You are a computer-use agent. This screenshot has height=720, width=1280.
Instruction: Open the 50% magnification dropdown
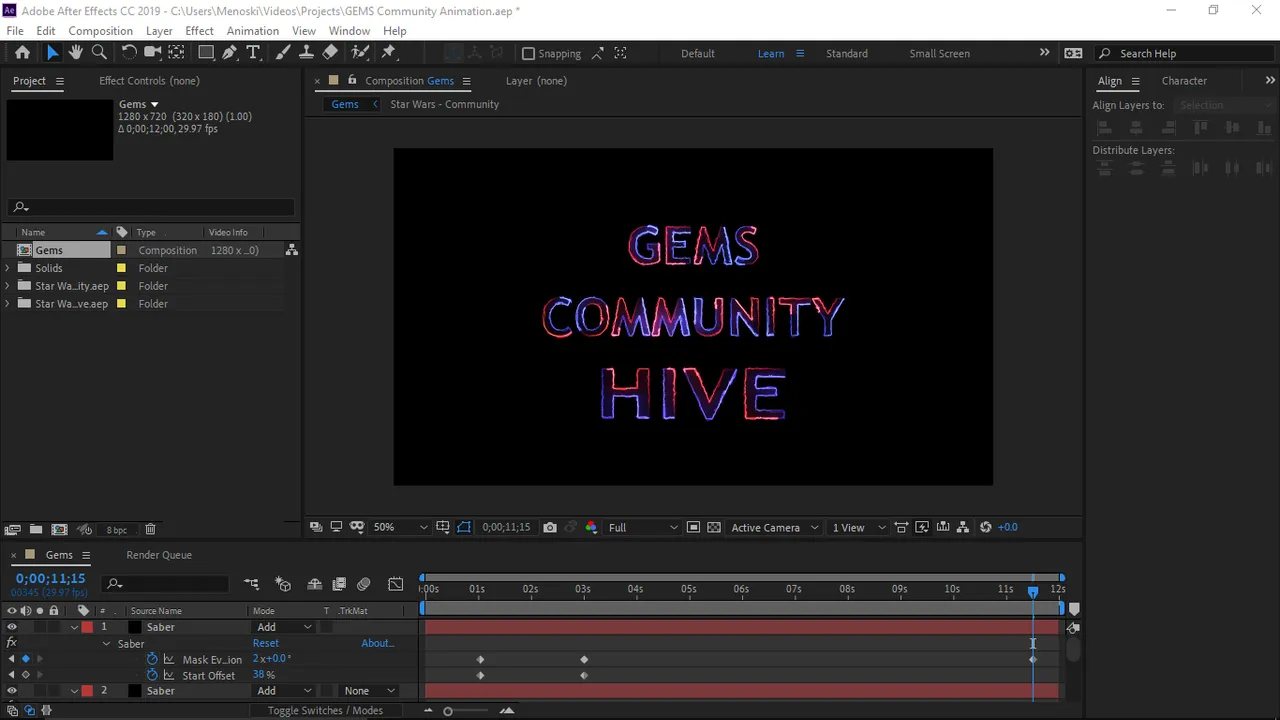pos(401,527)
